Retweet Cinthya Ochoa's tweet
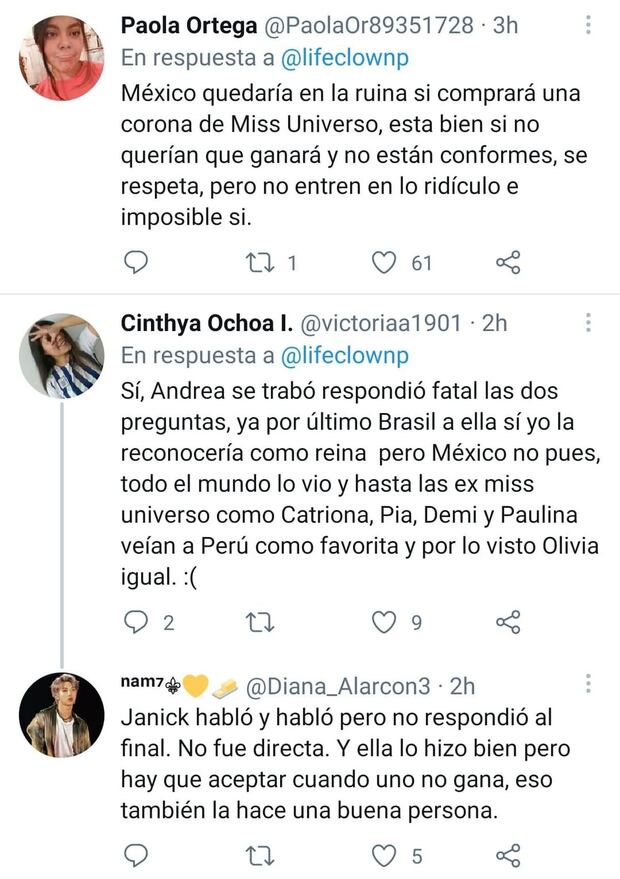 [259, 622]
